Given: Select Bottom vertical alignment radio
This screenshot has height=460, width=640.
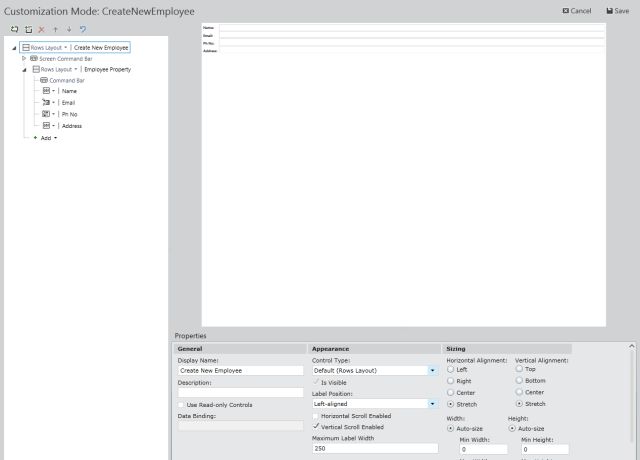Looking at the screenshot, I should (x=519, y=380).
